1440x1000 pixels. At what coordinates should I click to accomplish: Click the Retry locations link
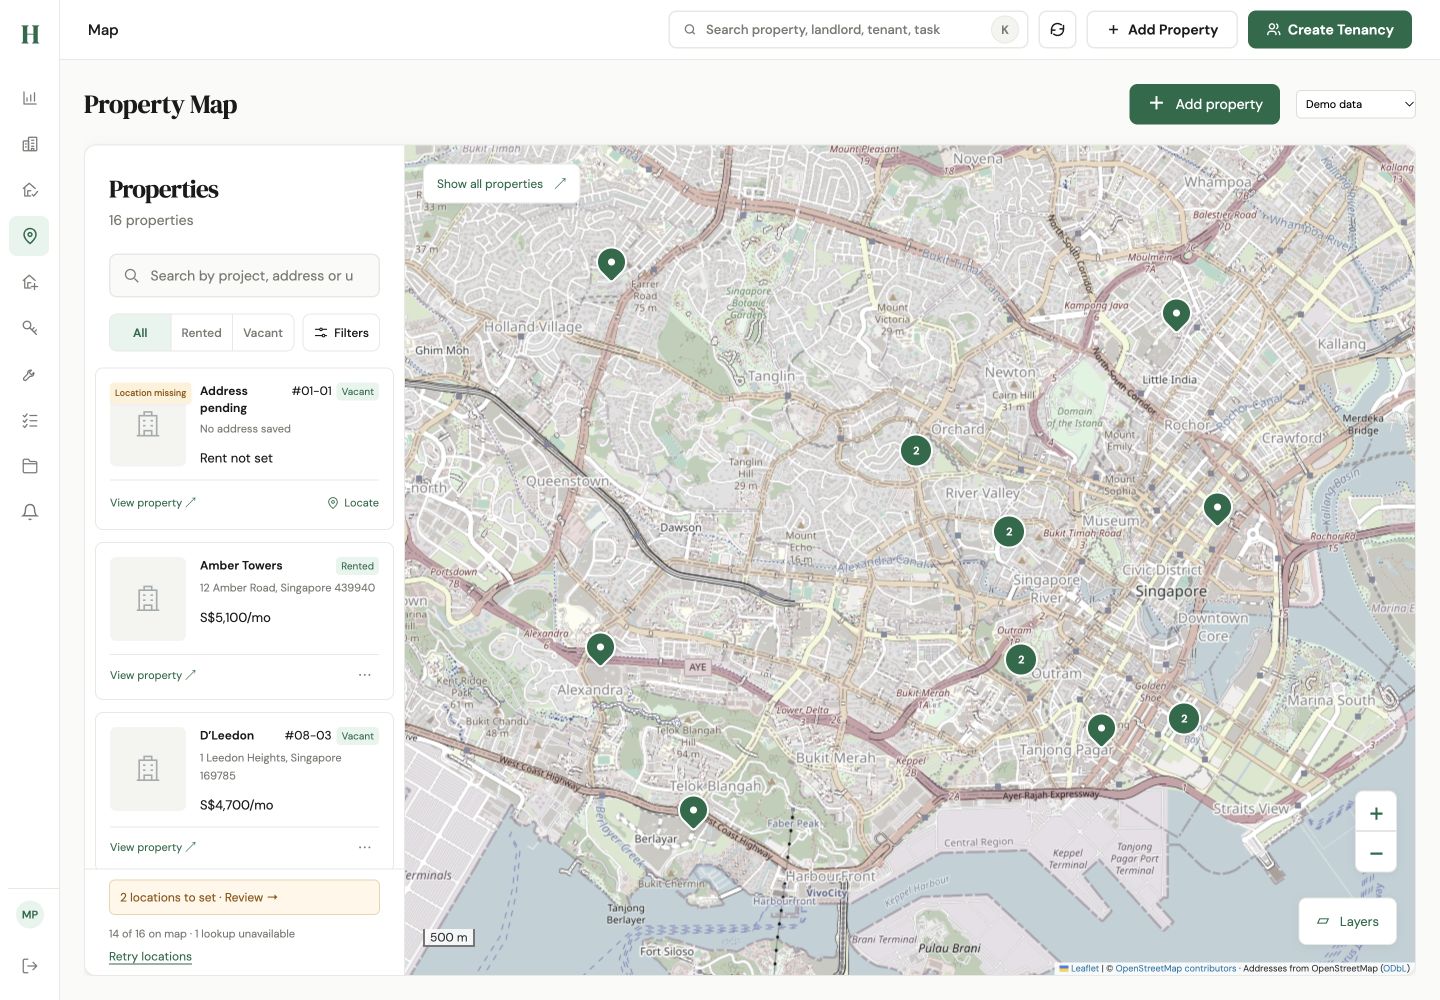point(150,957)
